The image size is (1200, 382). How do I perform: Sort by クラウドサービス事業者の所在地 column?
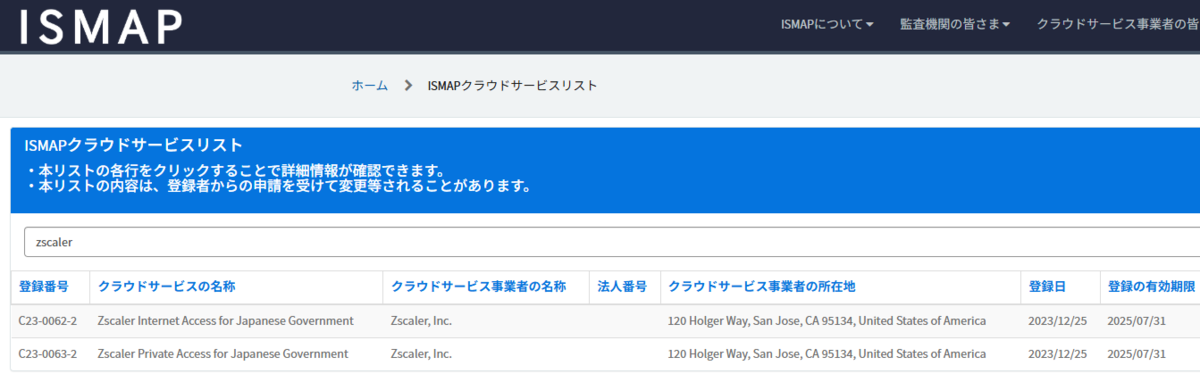pos(762,286)
